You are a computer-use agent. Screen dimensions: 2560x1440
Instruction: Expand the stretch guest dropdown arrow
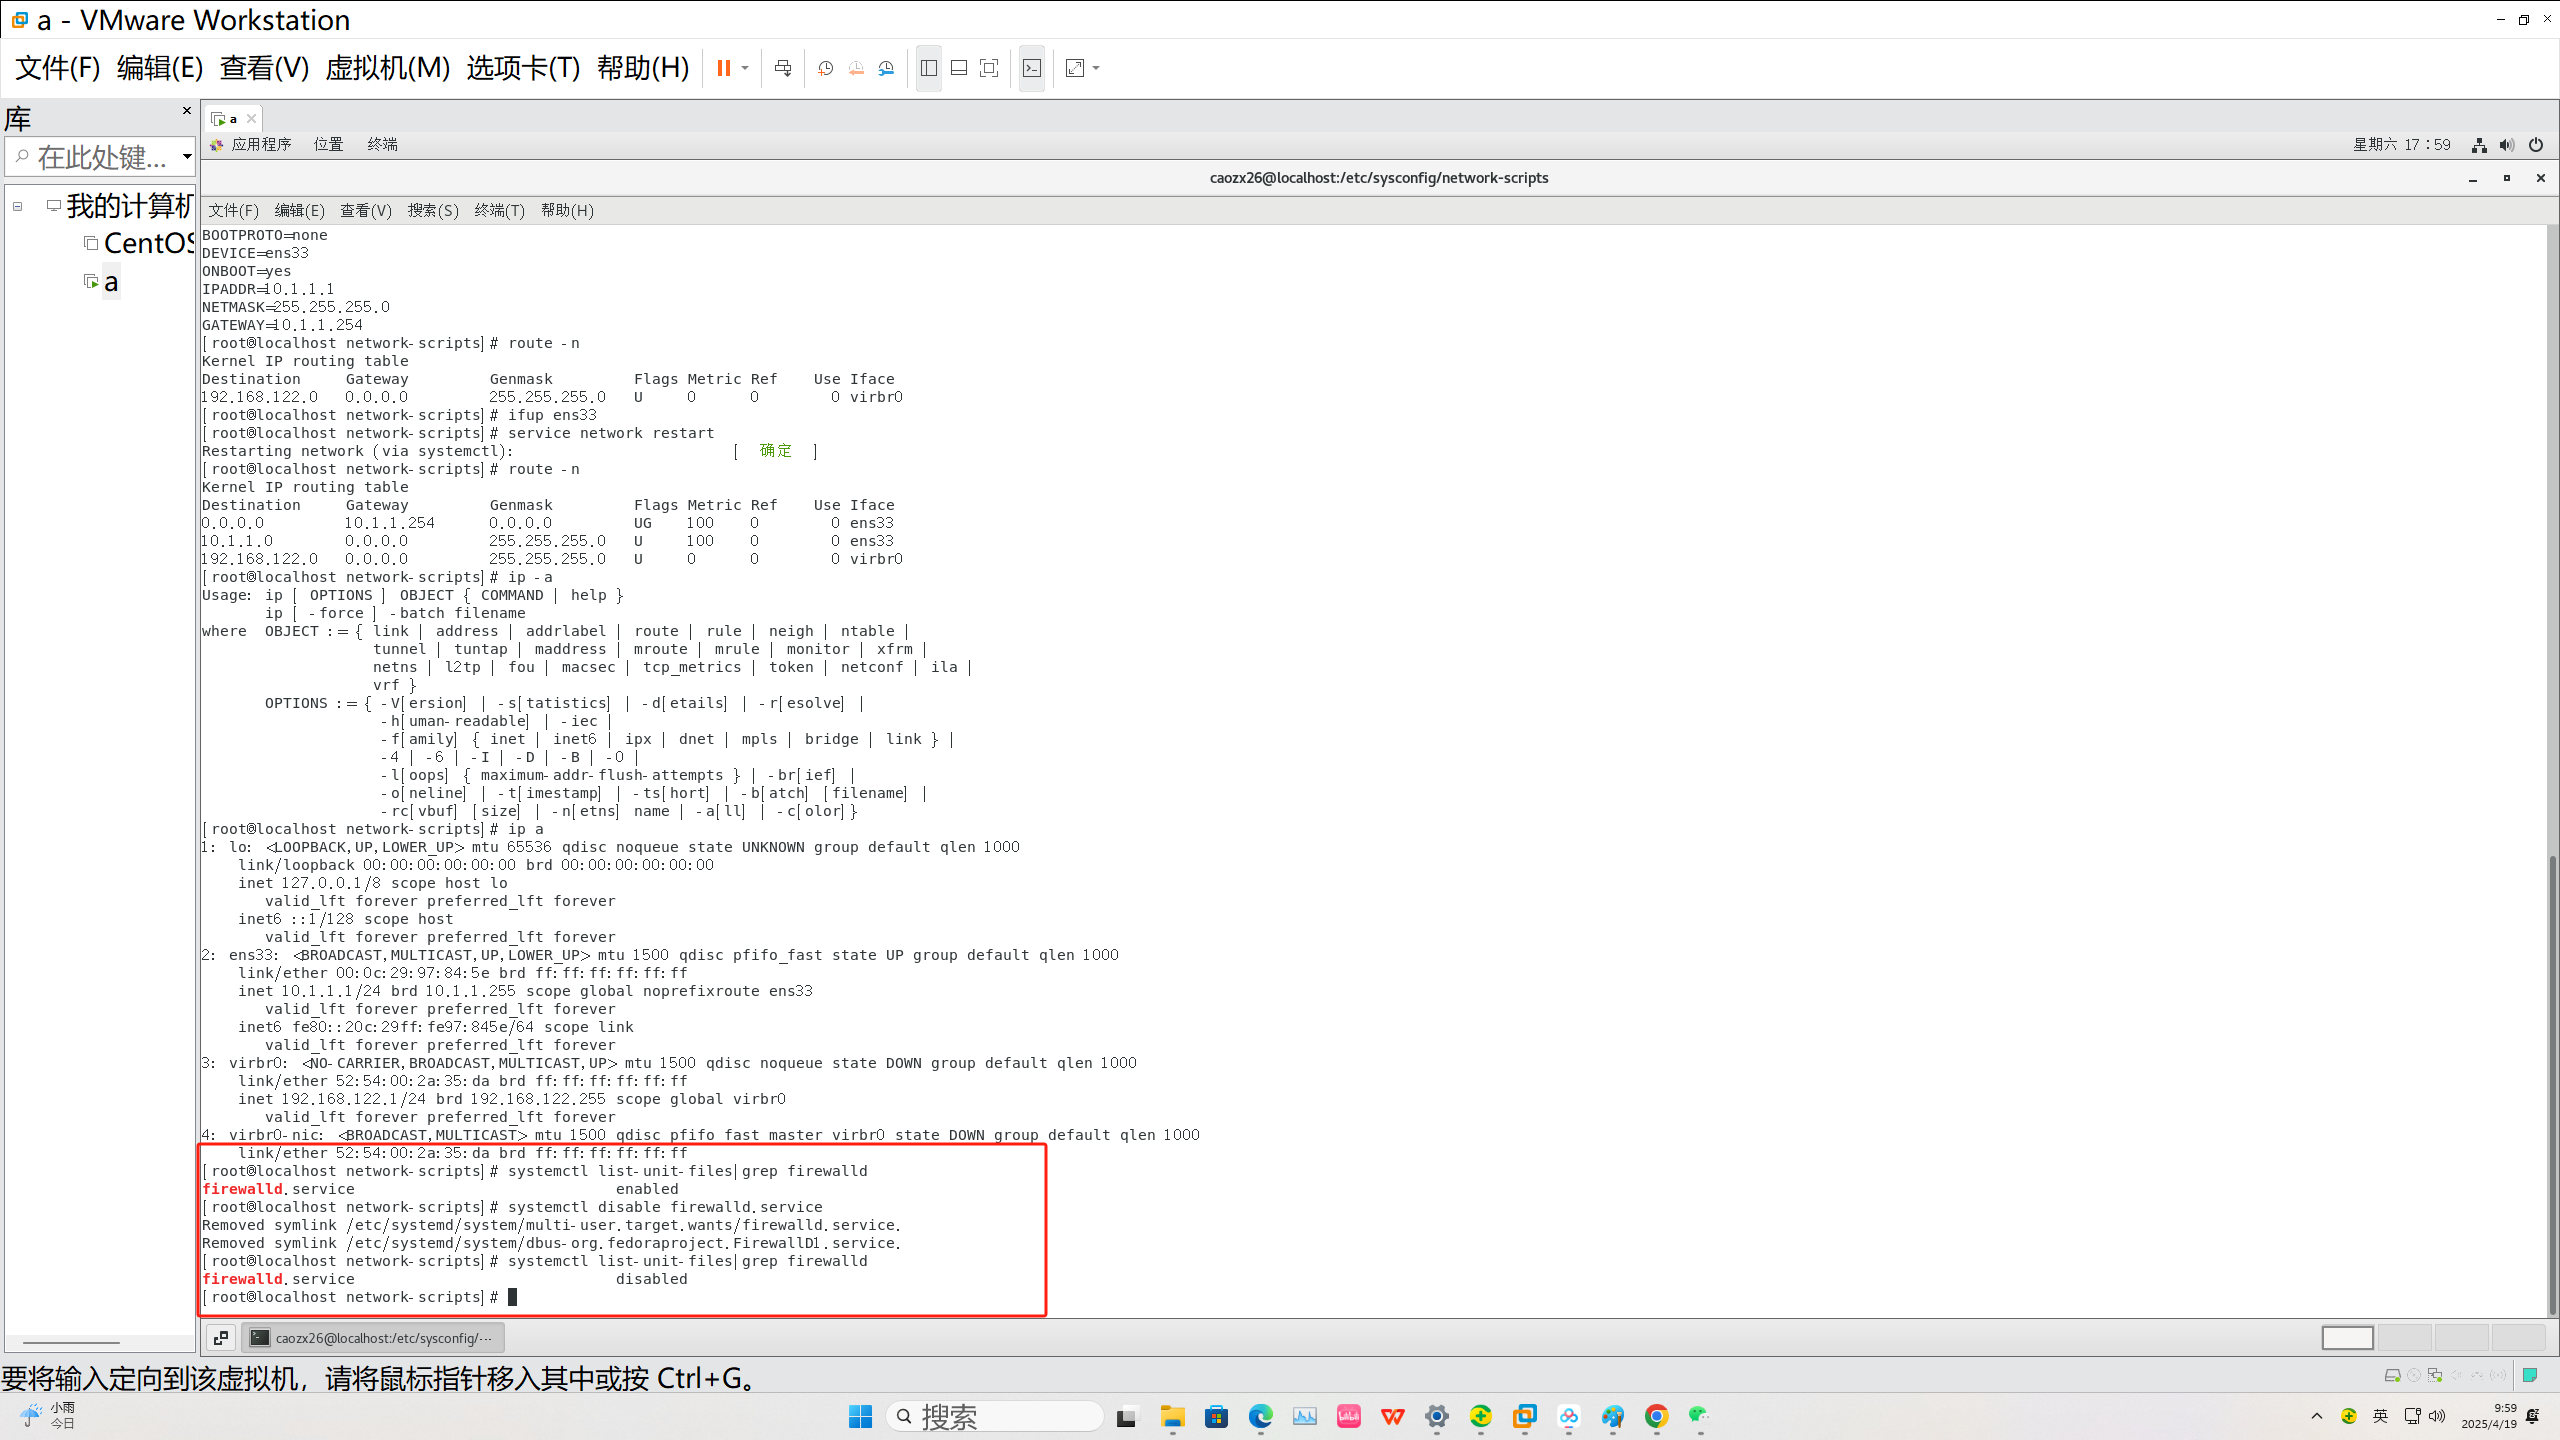point(1097,68)
